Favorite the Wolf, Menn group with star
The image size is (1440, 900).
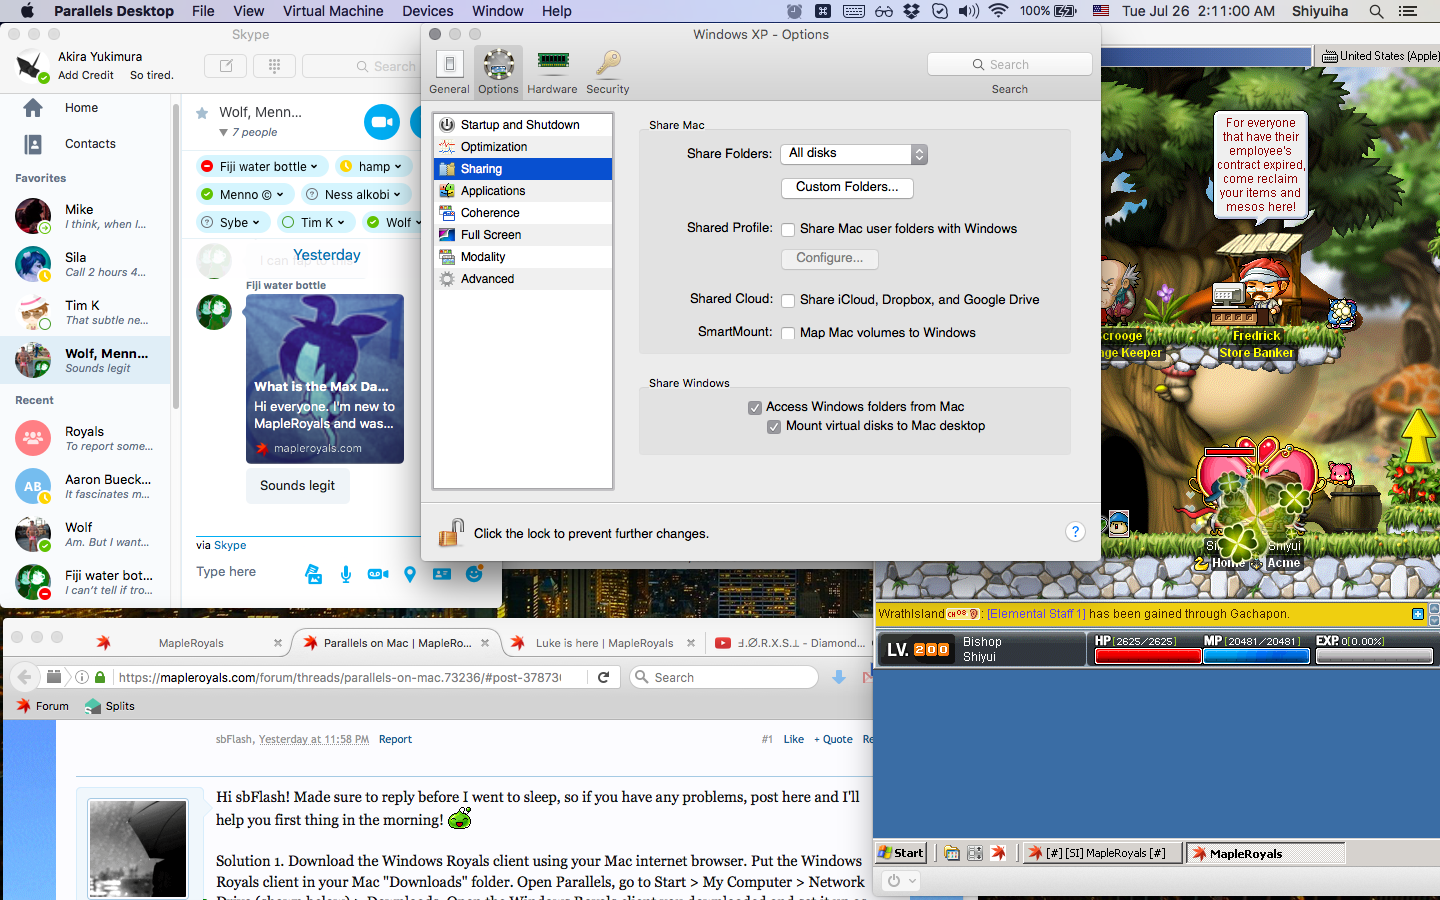point(202,113)
